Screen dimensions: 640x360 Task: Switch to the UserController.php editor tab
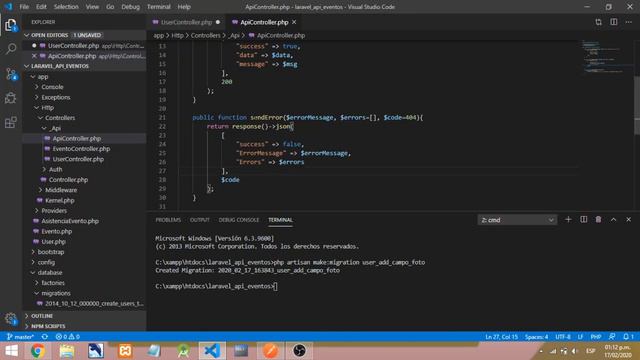click(186, 22)
